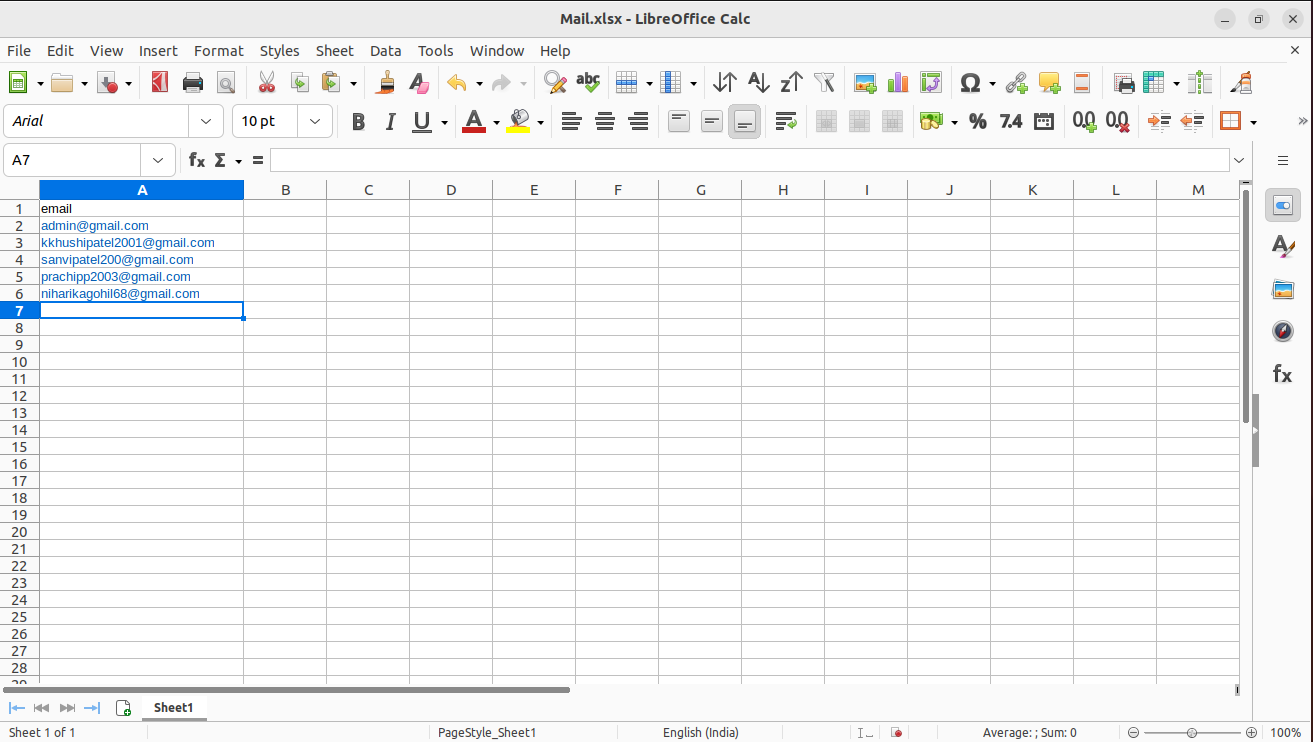Screen dimensions: 1313x742
Task: Open Sidebar Styles deck
Action: coord(1282,245)
